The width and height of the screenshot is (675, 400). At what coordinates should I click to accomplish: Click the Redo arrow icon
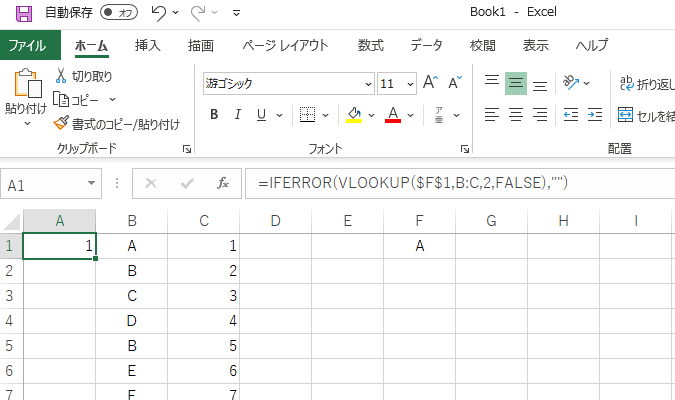pyautogui.click(x=198, y=13)
